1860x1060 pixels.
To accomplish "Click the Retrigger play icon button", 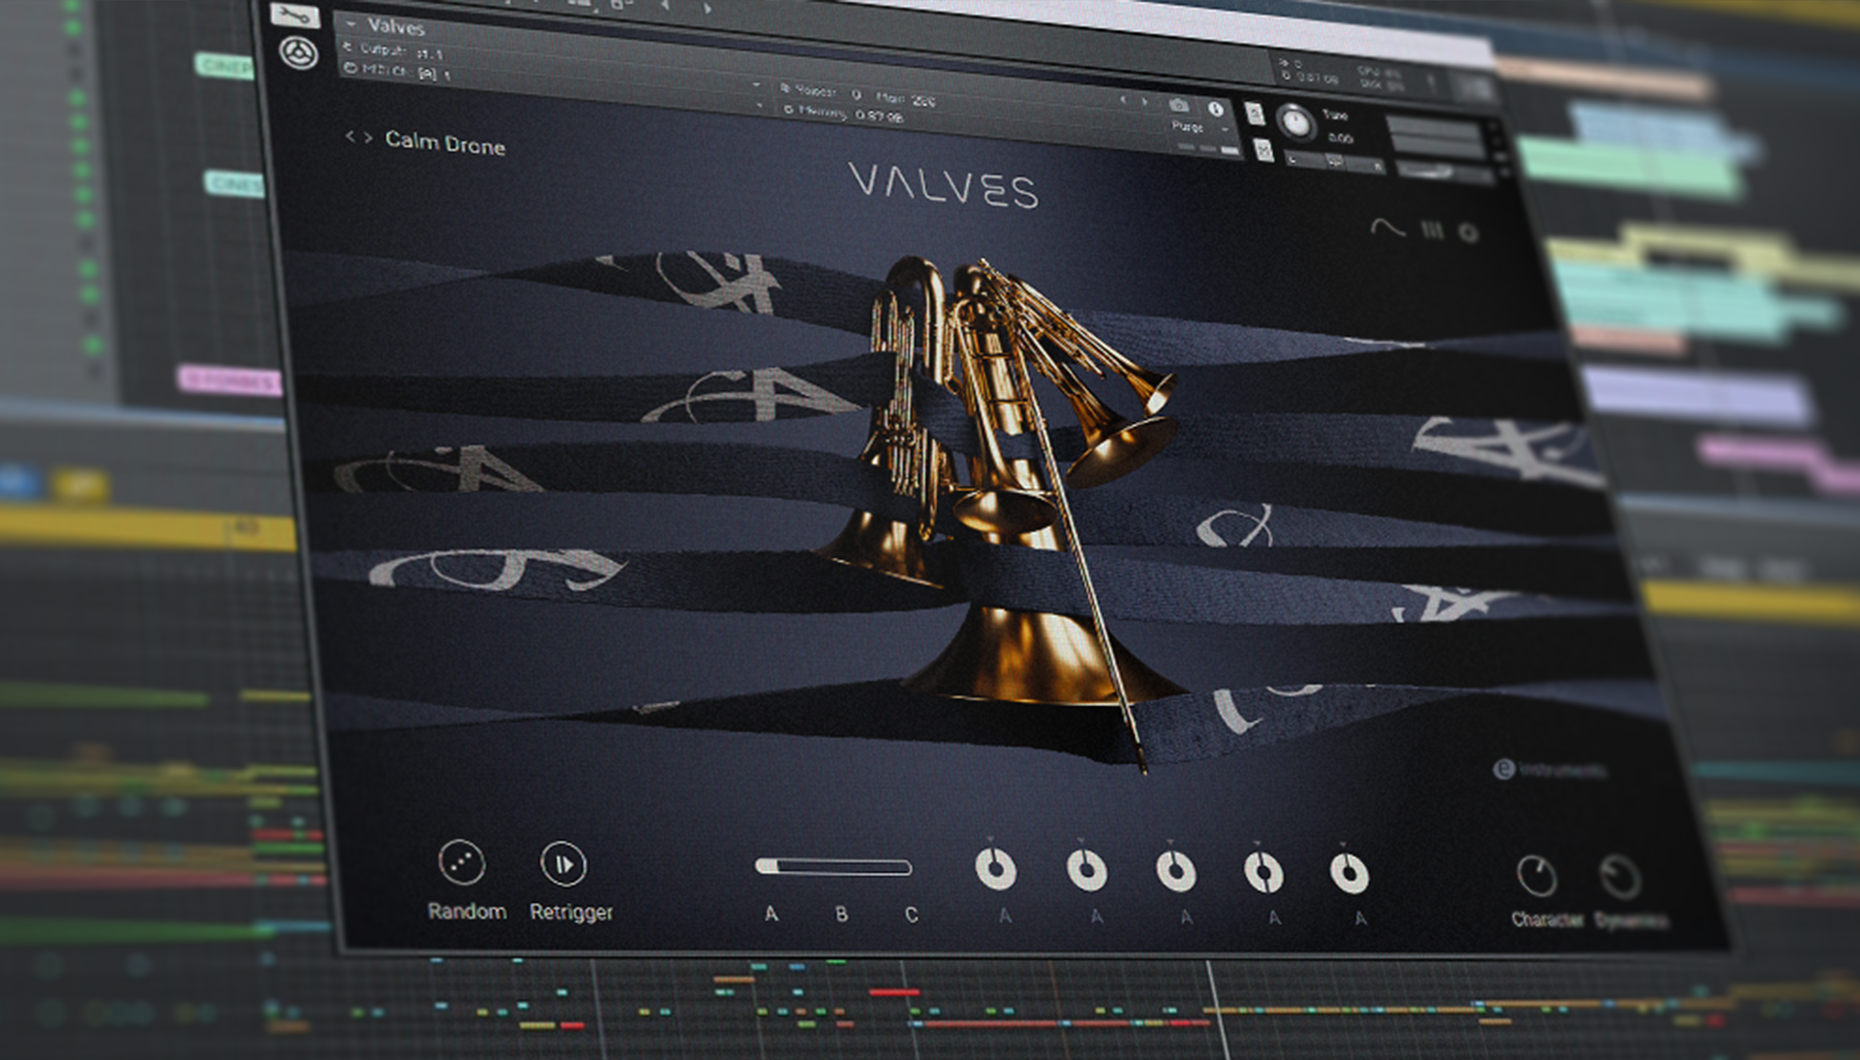I will click(564, 864).
